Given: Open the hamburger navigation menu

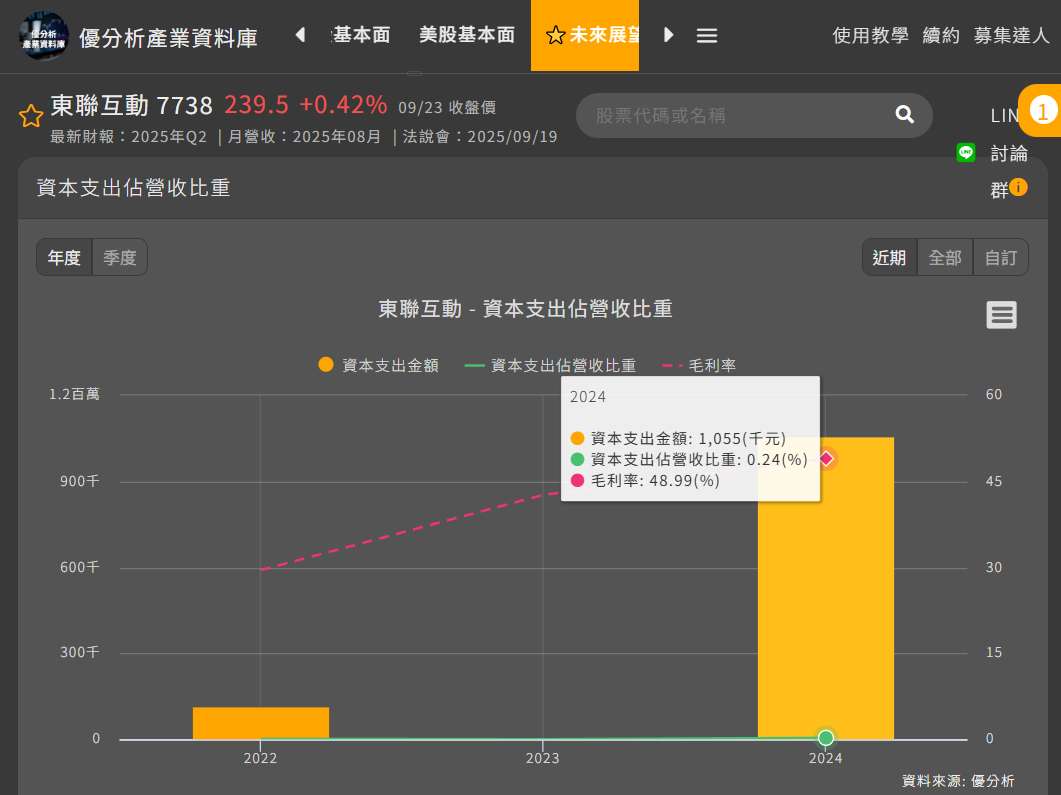Looking at the screenshot, I should click(x=706, y=35).
